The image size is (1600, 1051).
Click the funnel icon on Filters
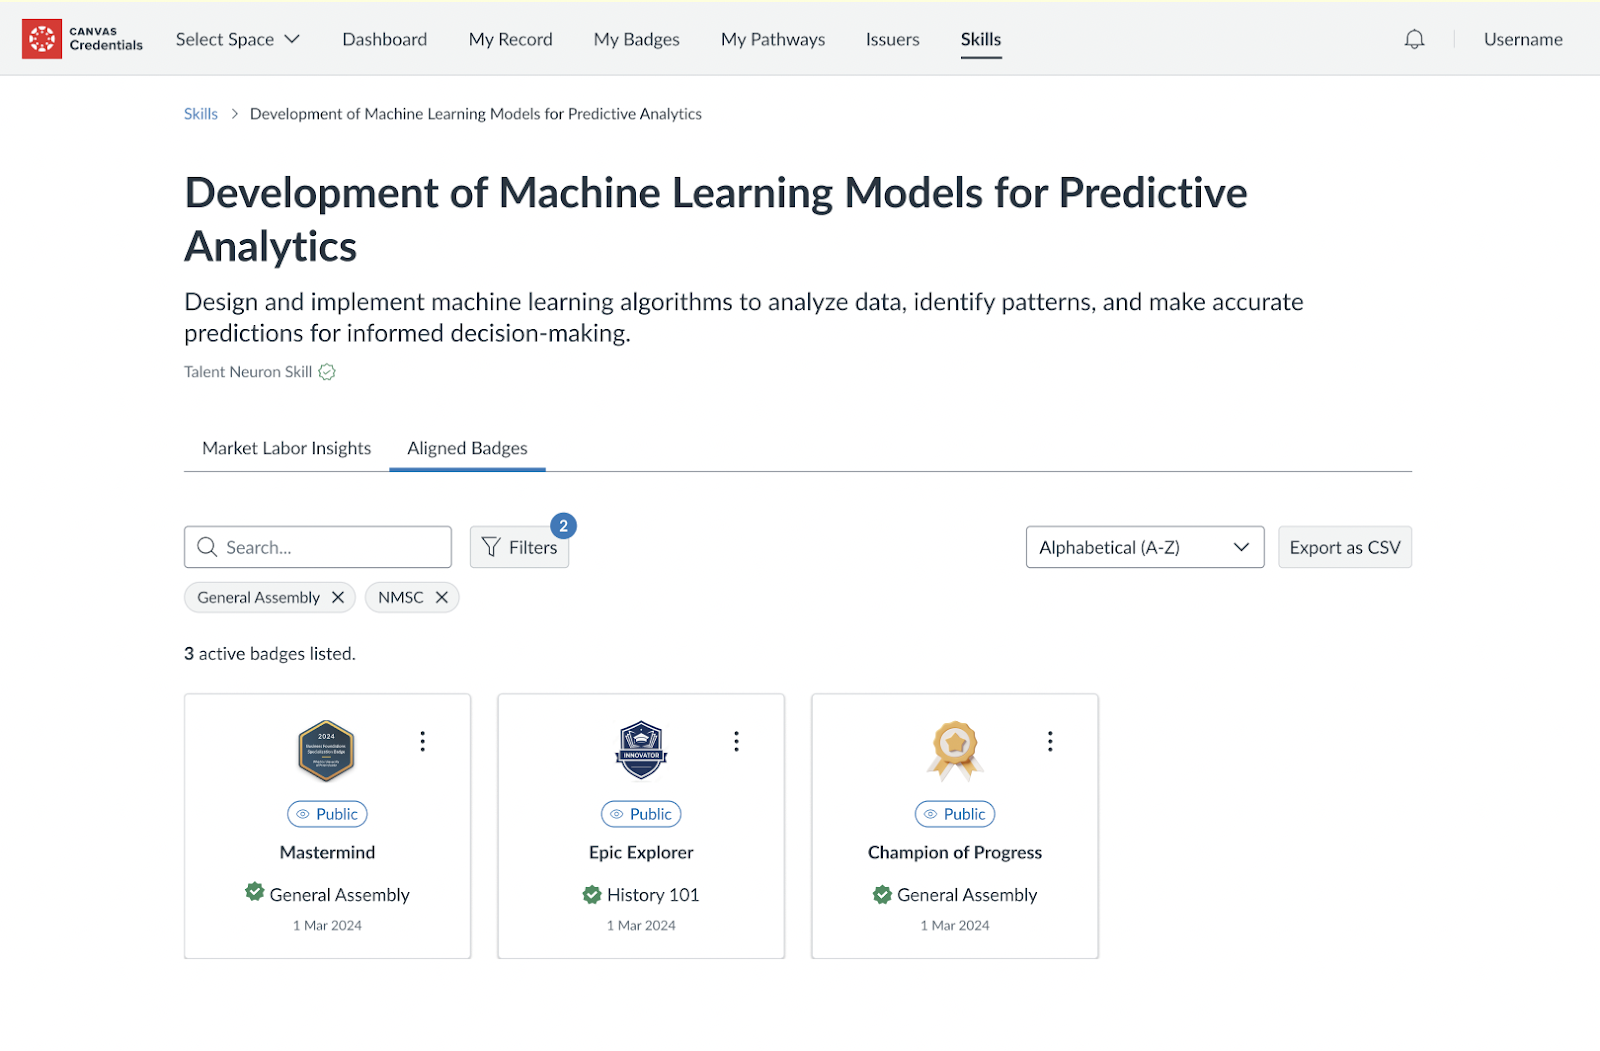[x=491, y=547]
